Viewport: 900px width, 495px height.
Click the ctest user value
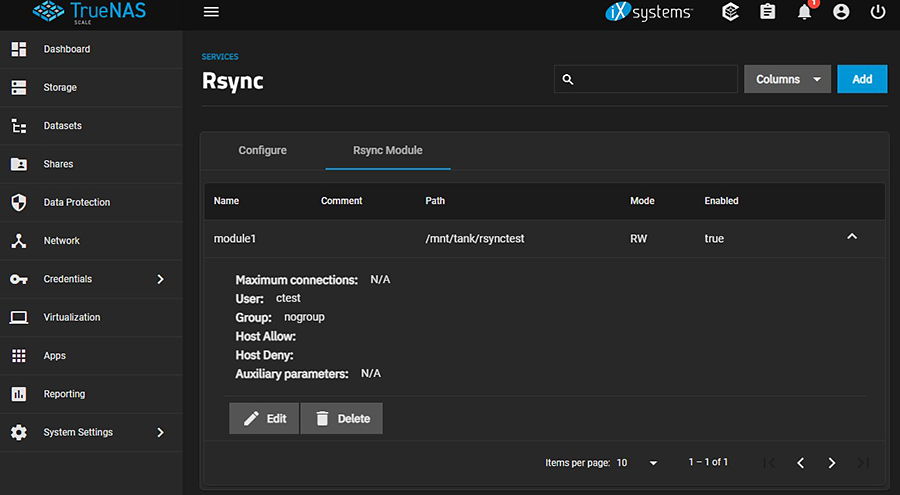pyautogui.click(x=288, y=299)
